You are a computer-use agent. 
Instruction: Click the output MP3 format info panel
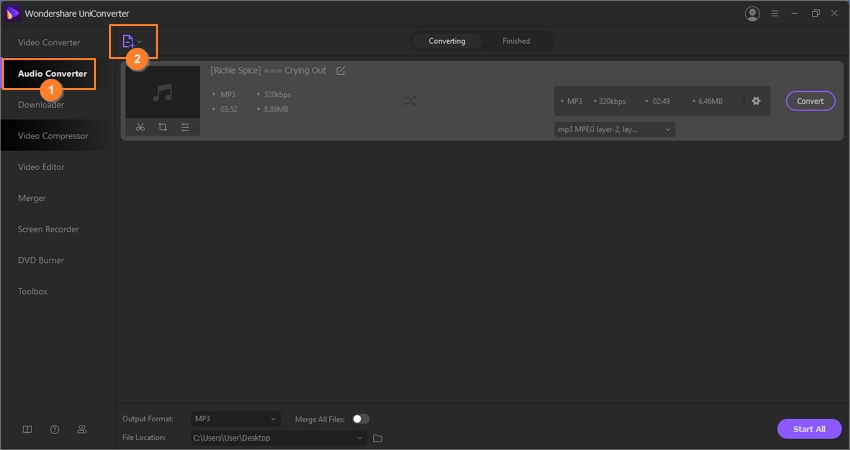pyautogui.click(x=662, y=101)
